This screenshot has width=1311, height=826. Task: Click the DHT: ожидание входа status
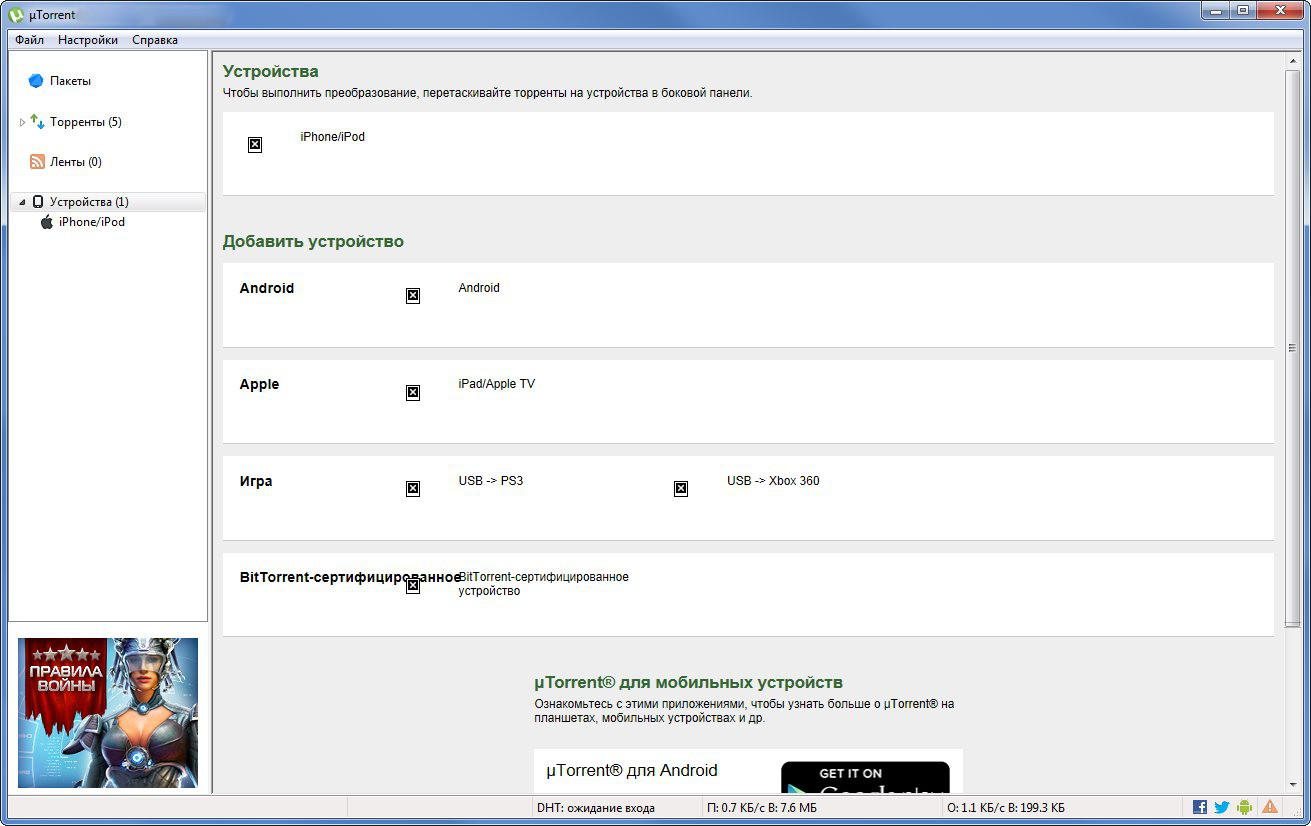[596, 808]
